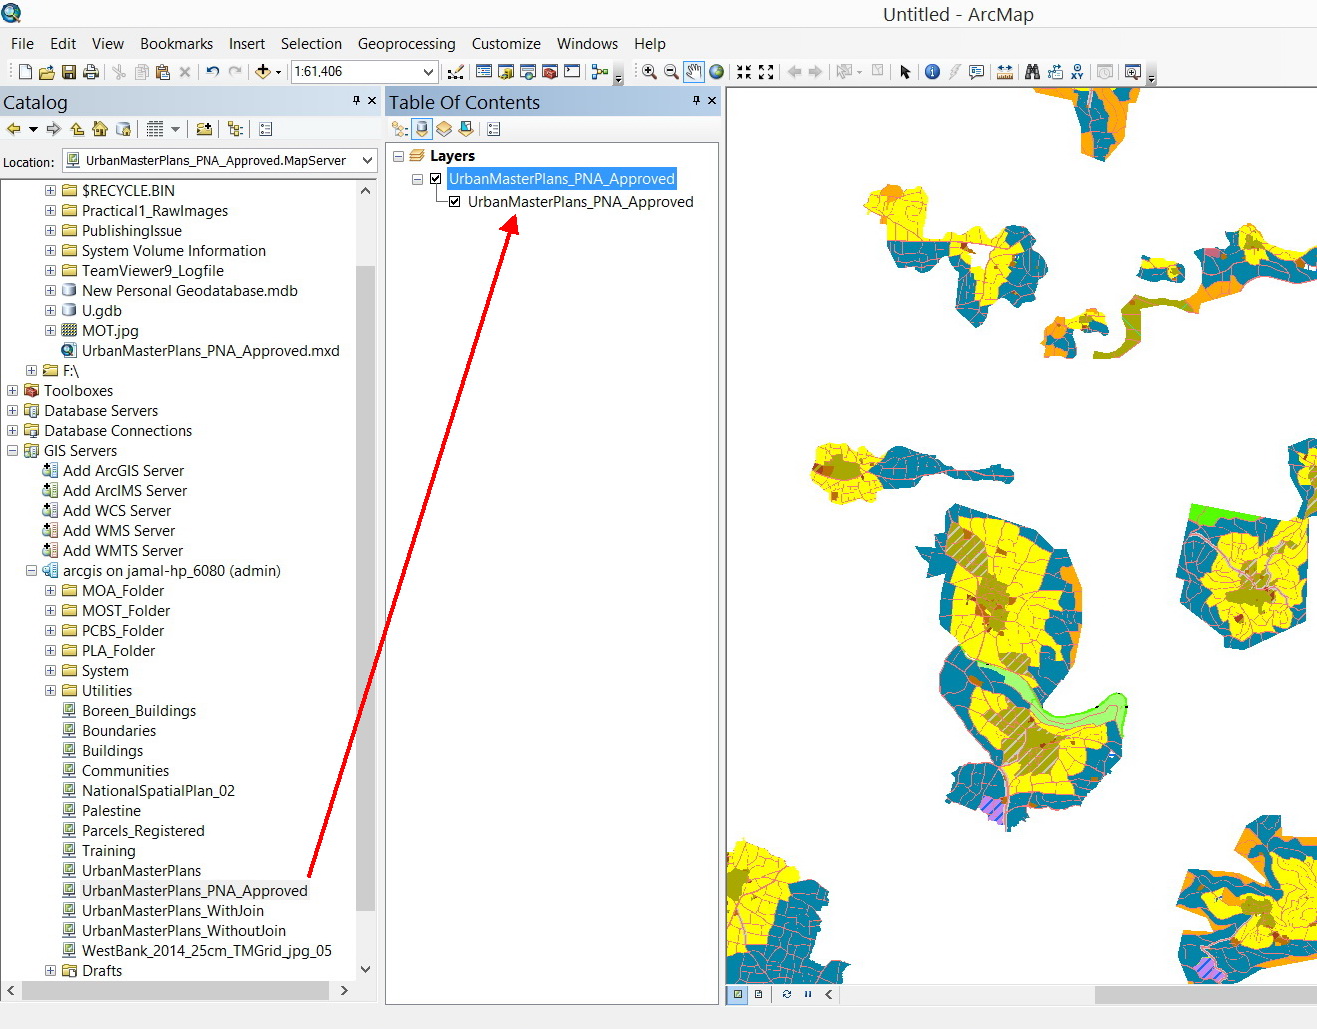Switch to List By Drawing Order
Screen dimensions: 1317x1029
[x=400, y=129]
